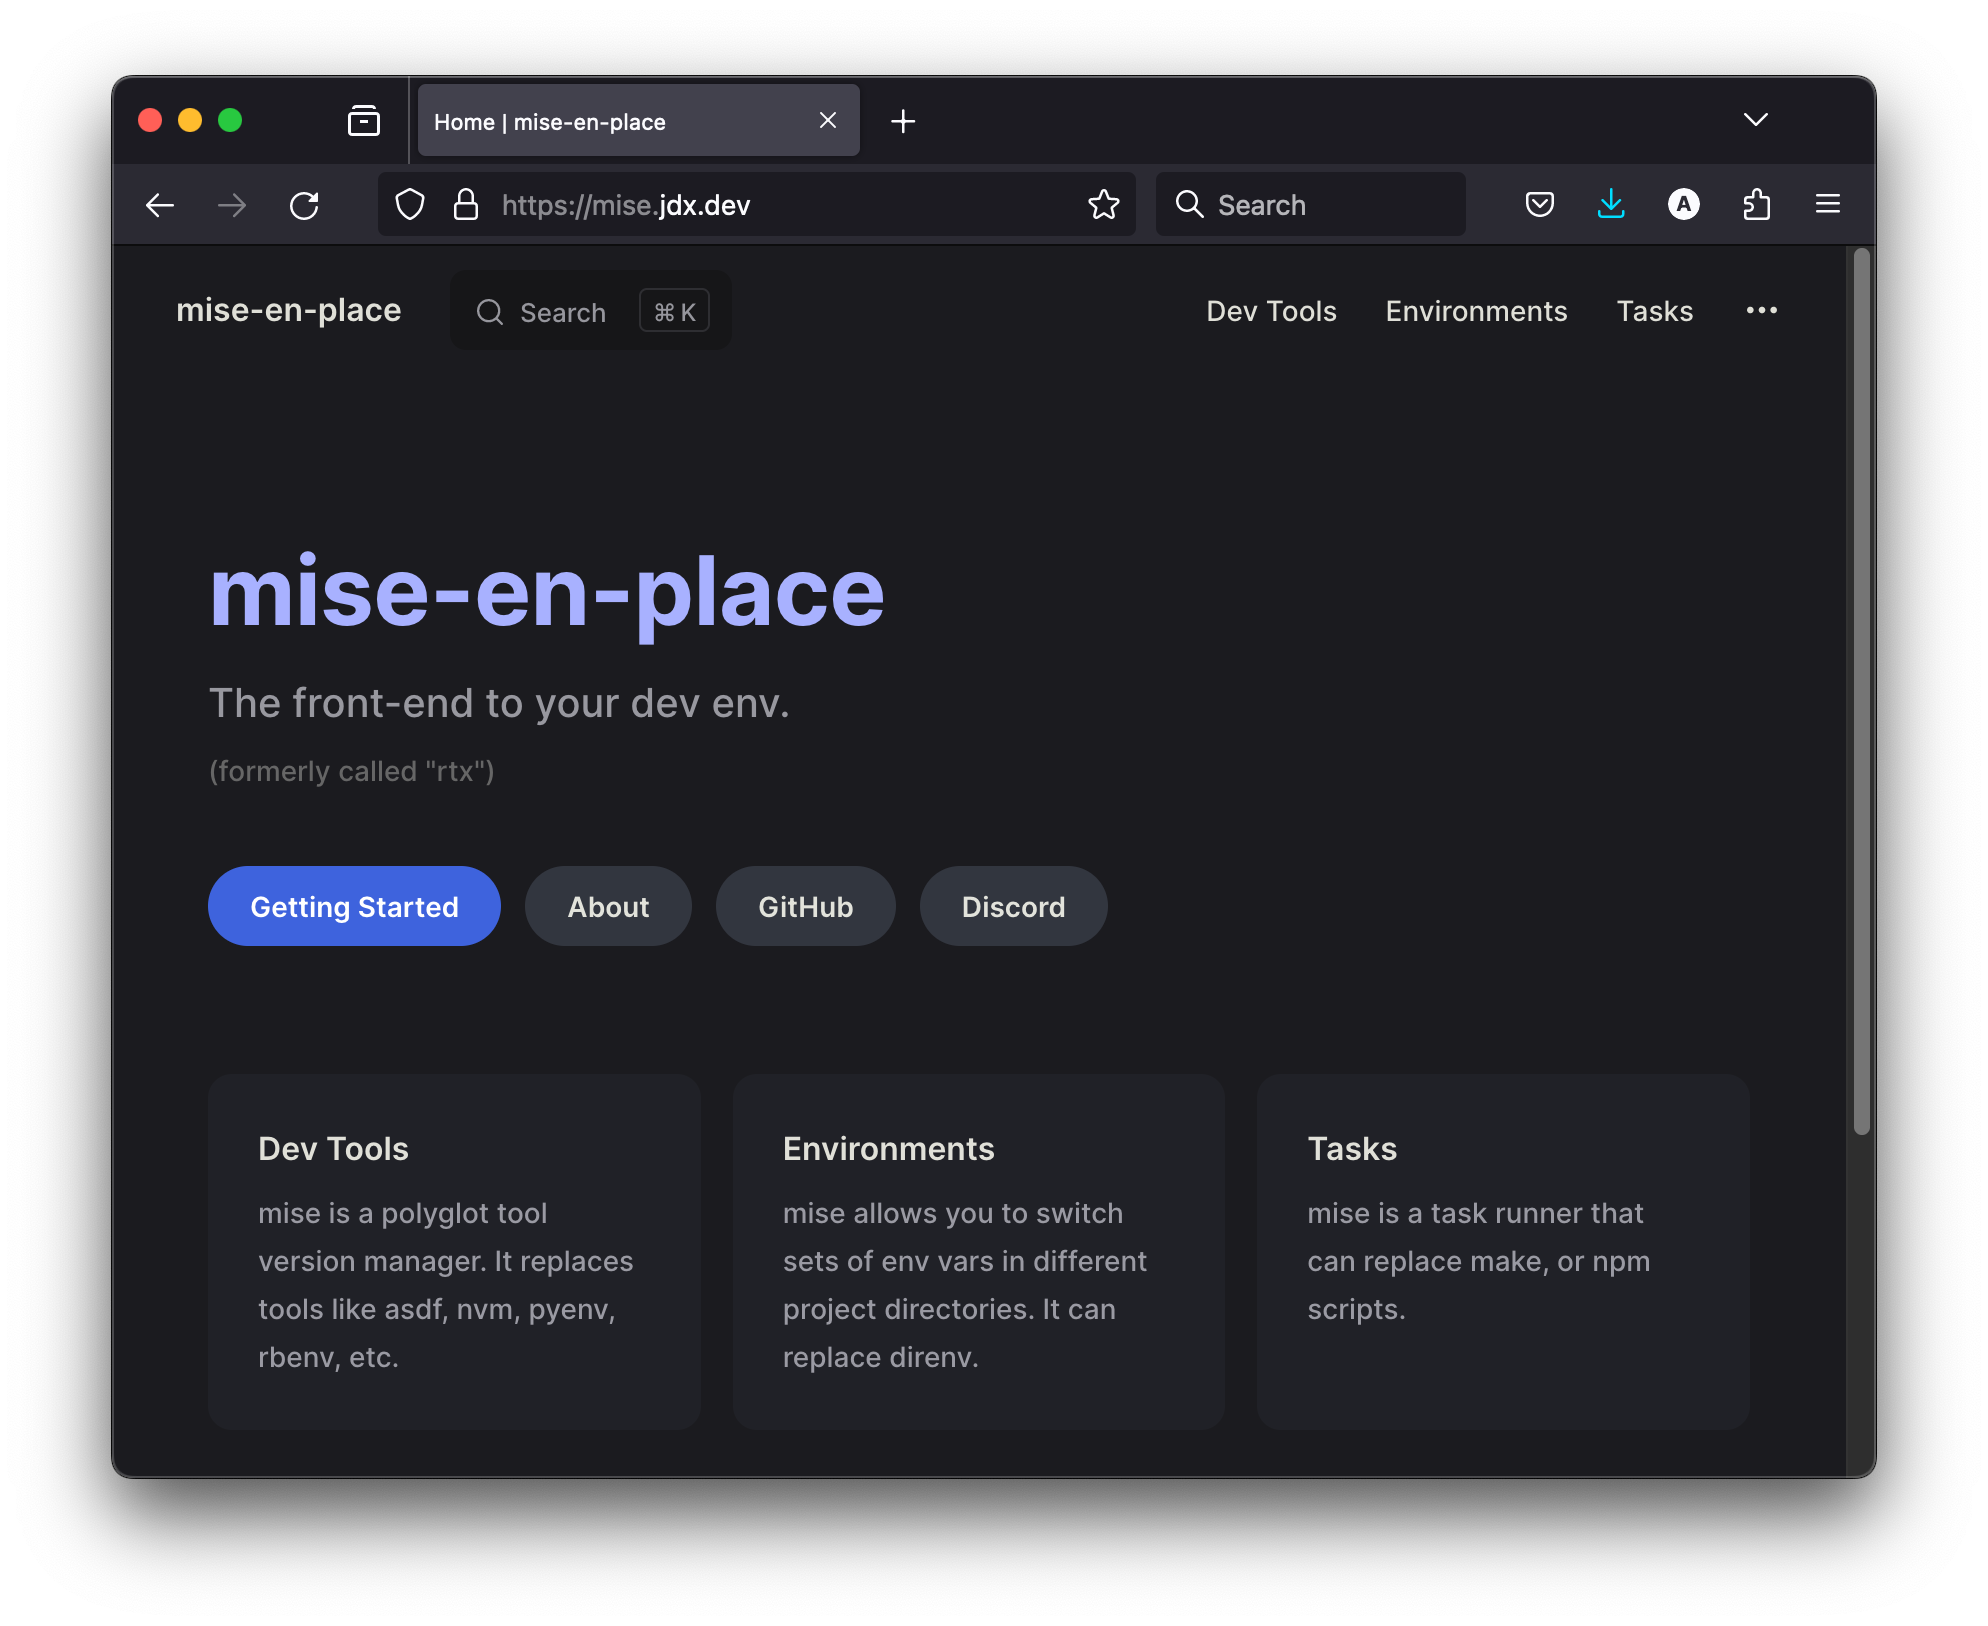Click the '(formerly called "rtx")' text
This screenshot has height=1626, width=1988.
352,771
